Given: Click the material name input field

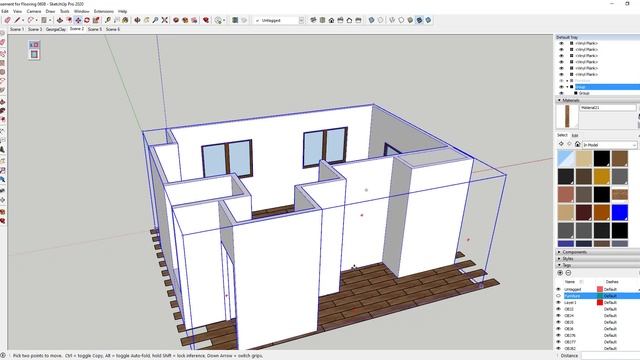Looking at the screenshot, I should point(608,108).
